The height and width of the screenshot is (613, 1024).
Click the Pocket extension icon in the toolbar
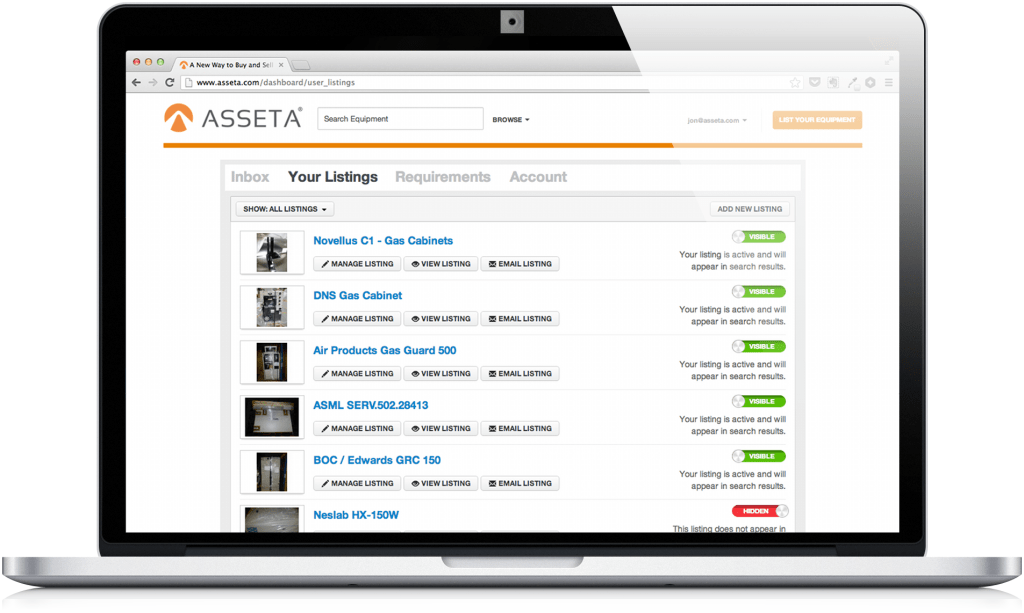click(814, 82)
